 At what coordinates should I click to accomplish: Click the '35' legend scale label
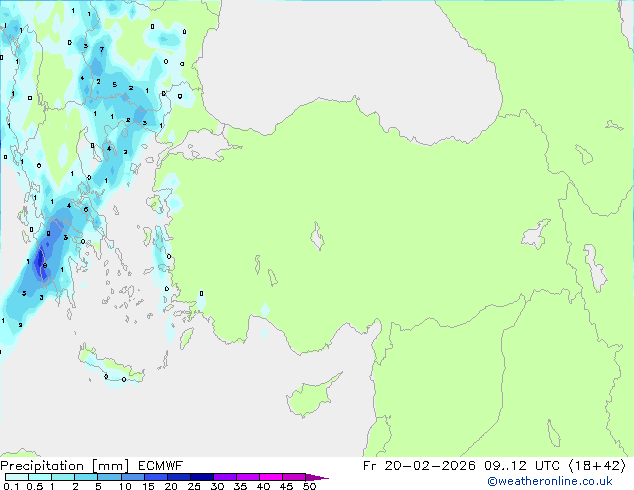tap(240, 486)
